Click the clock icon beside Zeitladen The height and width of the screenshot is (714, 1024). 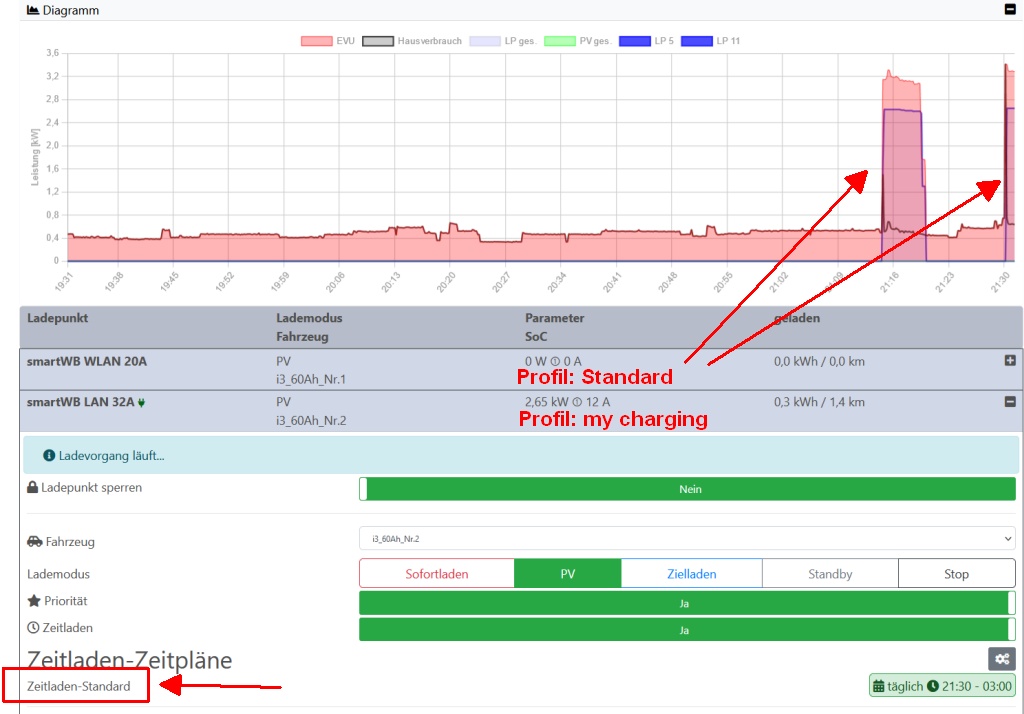33,627
